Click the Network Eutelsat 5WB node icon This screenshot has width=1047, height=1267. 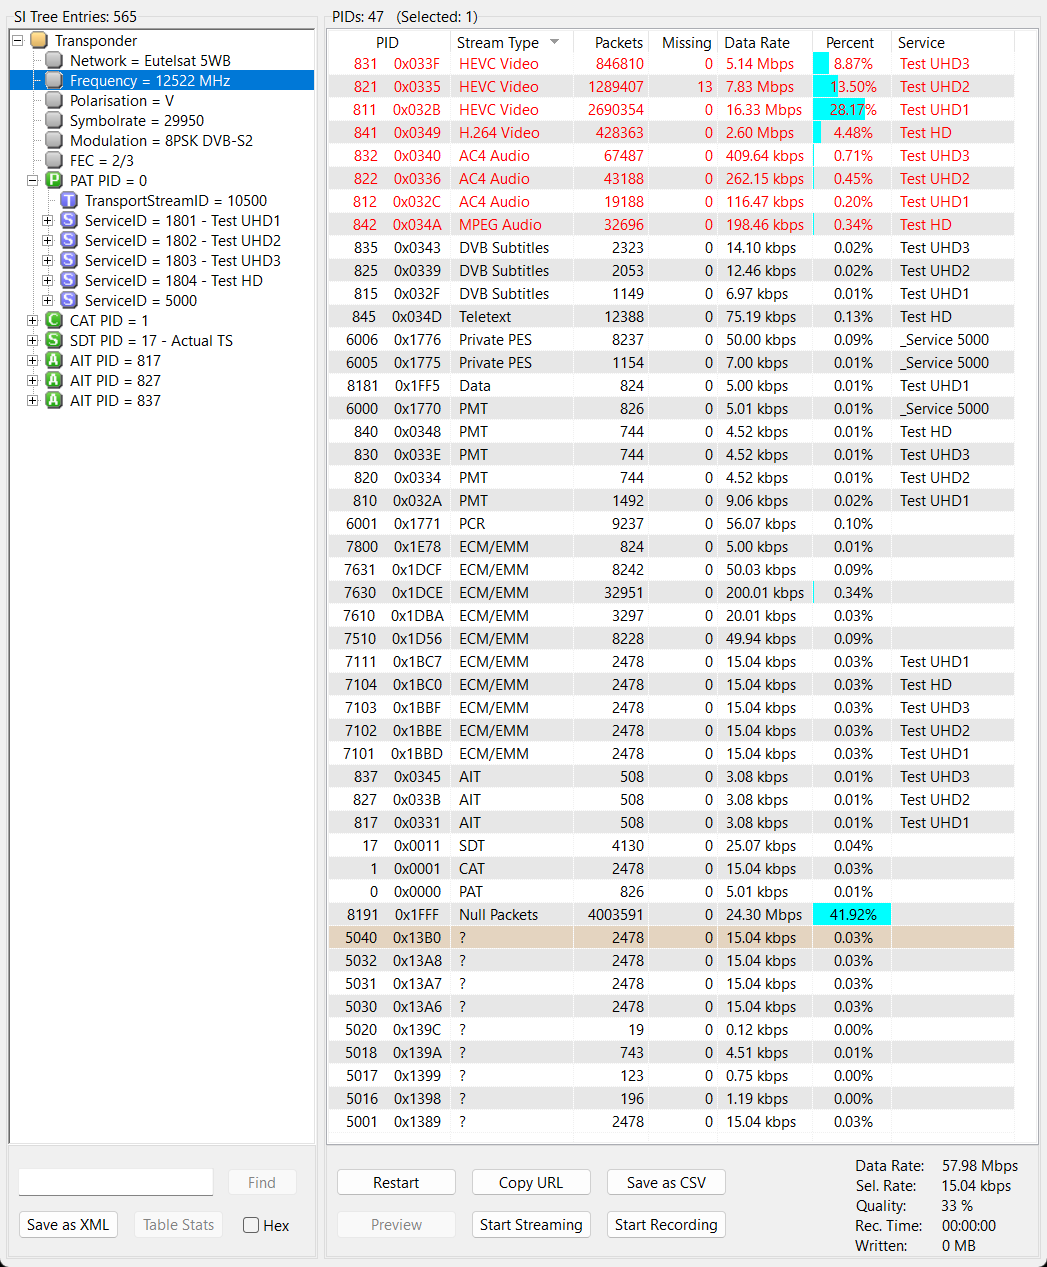click(x=54, y=61)
